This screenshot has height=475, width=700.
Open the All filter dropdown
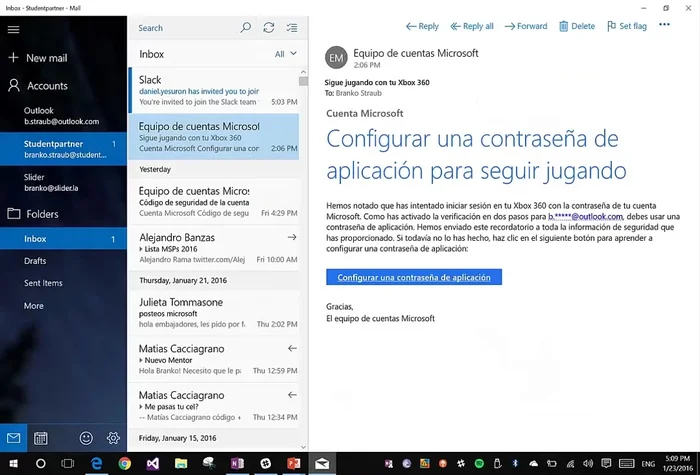(286, 54)
